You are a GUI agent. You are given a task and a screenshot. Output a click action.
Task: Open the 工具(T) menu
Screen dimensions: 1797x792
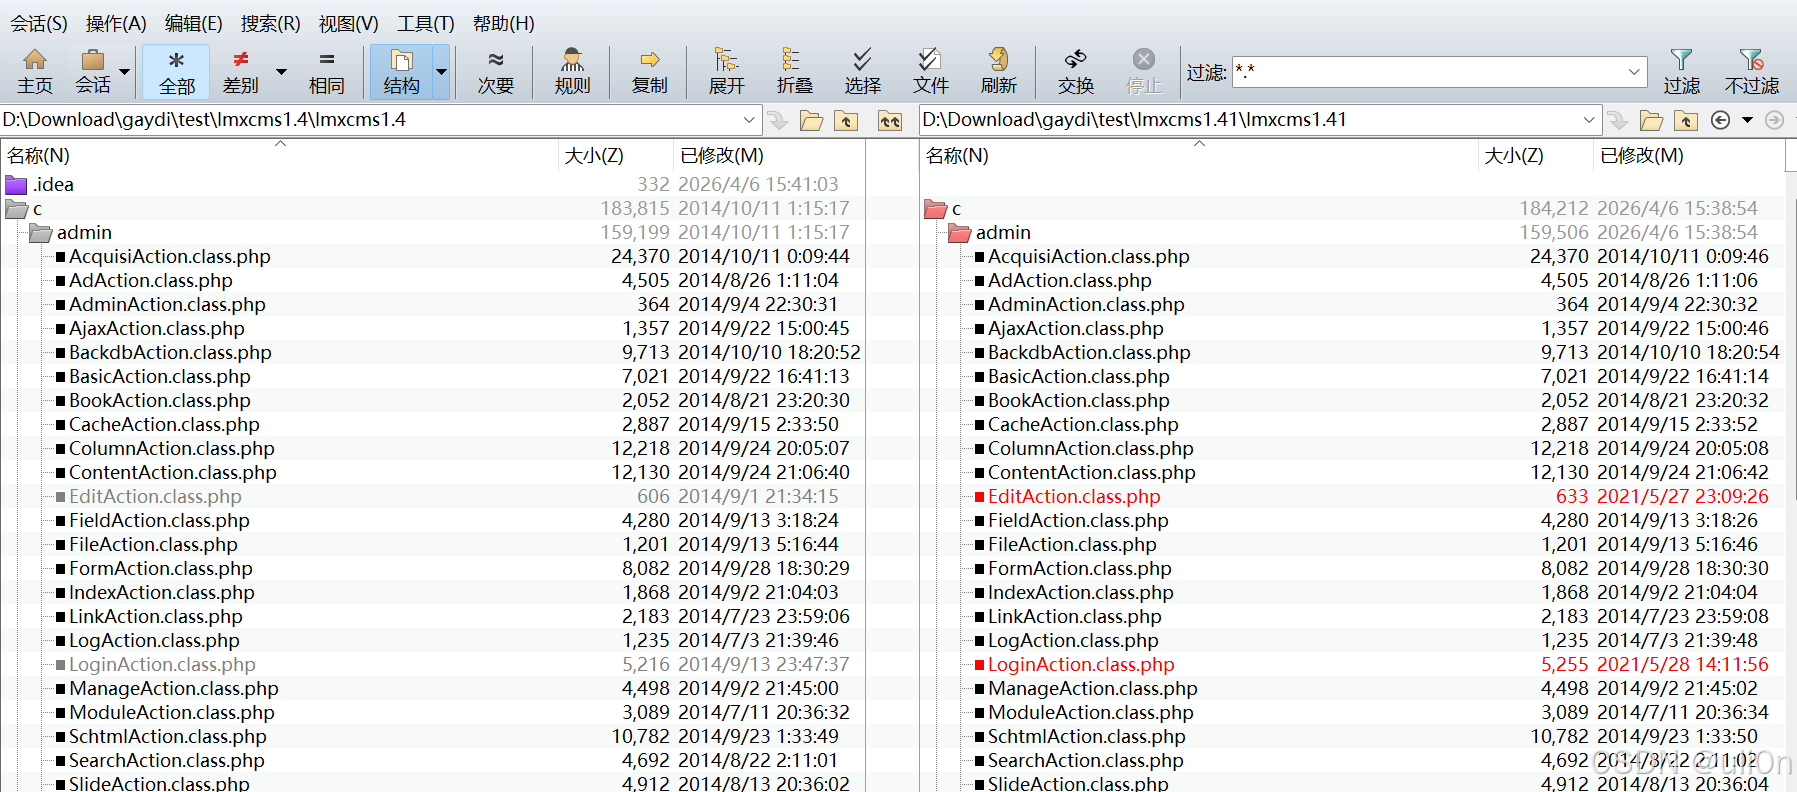[426, 23]
